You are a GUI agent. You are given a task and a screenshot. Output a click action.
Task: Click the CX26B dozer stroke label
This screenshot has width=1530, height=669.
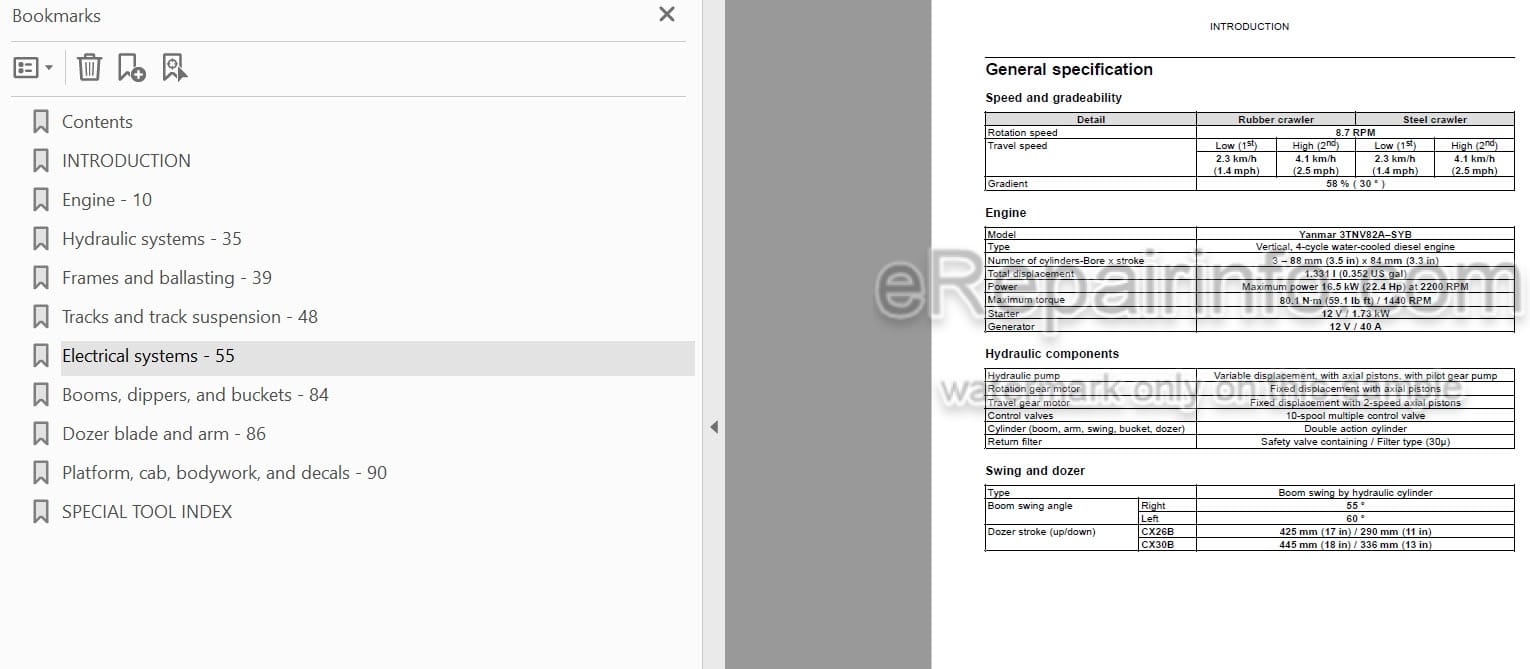(1157, 532)
